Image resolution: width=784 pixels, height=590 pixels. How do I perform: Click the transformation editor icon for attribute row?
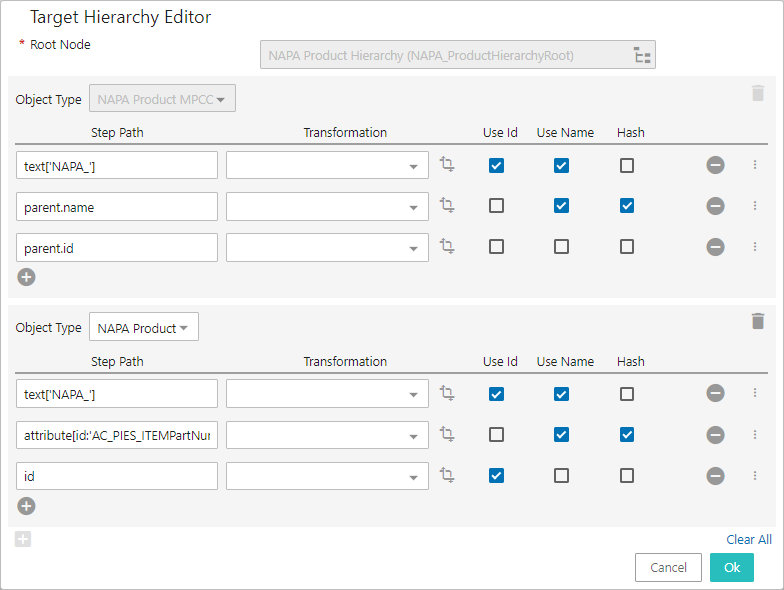[x=447, y=434]
